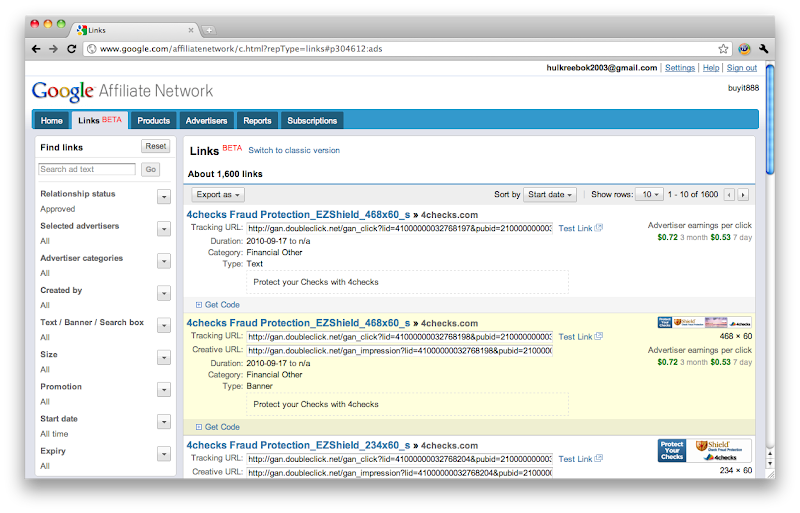Go forward with the browser forward arrow

click(x=53, y=49)
